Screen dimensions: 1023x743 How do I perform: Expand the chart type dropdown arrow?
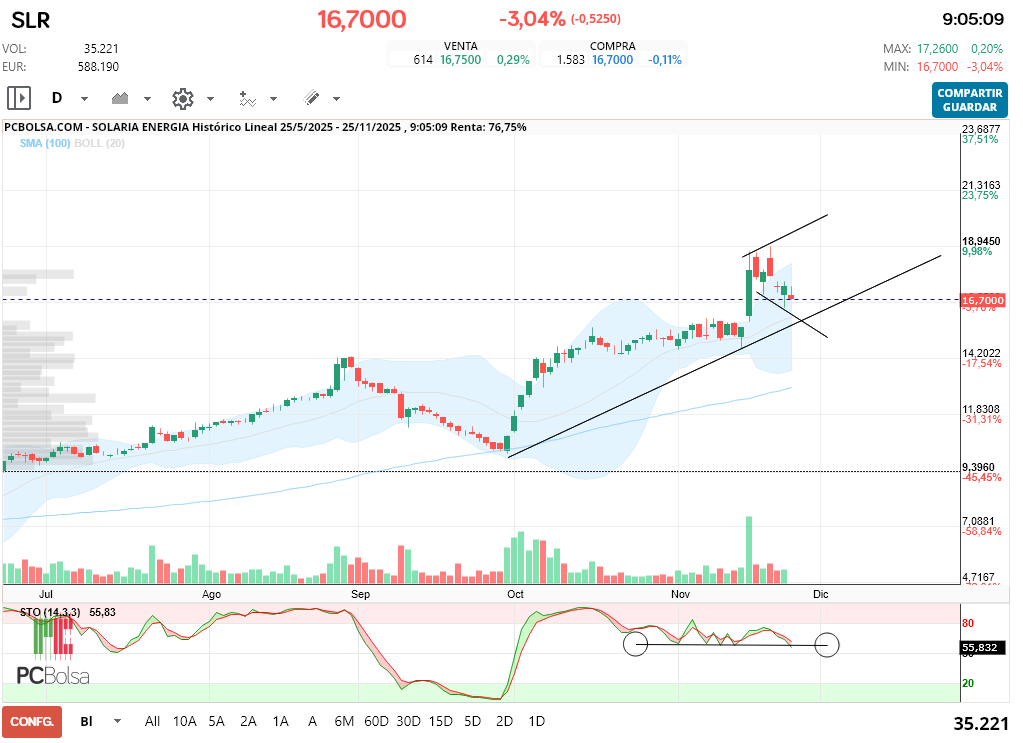tap(147, 99)
